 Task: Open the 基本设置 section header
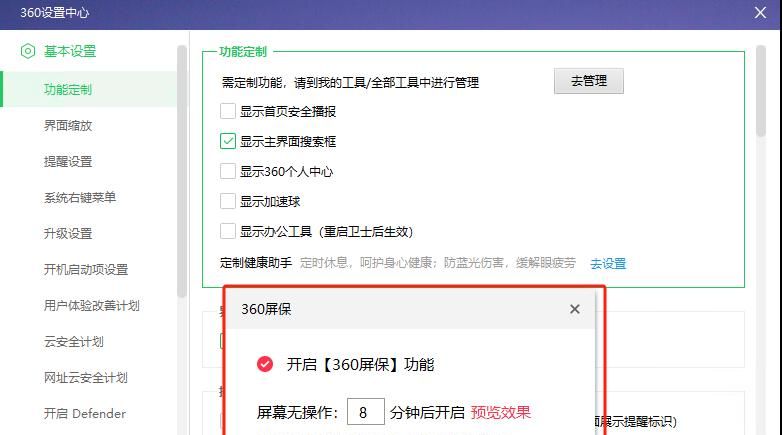tap(70, 51)
